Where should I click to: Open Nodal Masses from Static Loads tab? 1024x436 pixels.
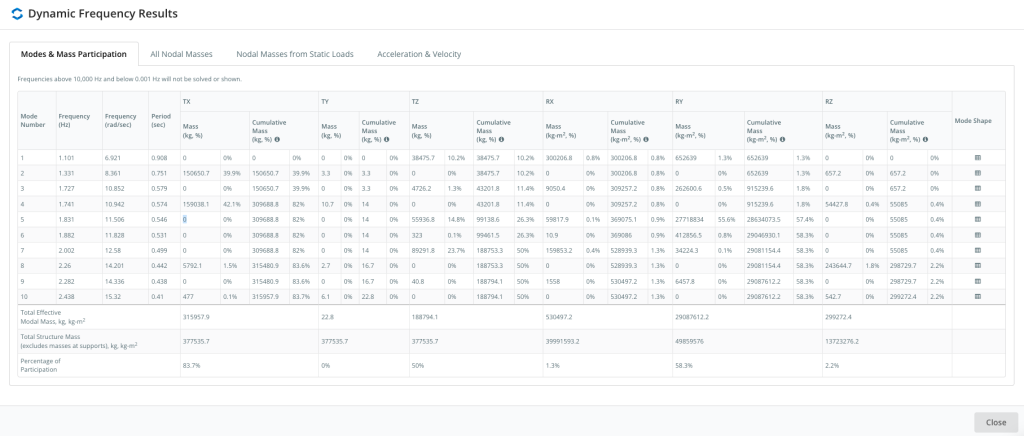tap(294, 54)
